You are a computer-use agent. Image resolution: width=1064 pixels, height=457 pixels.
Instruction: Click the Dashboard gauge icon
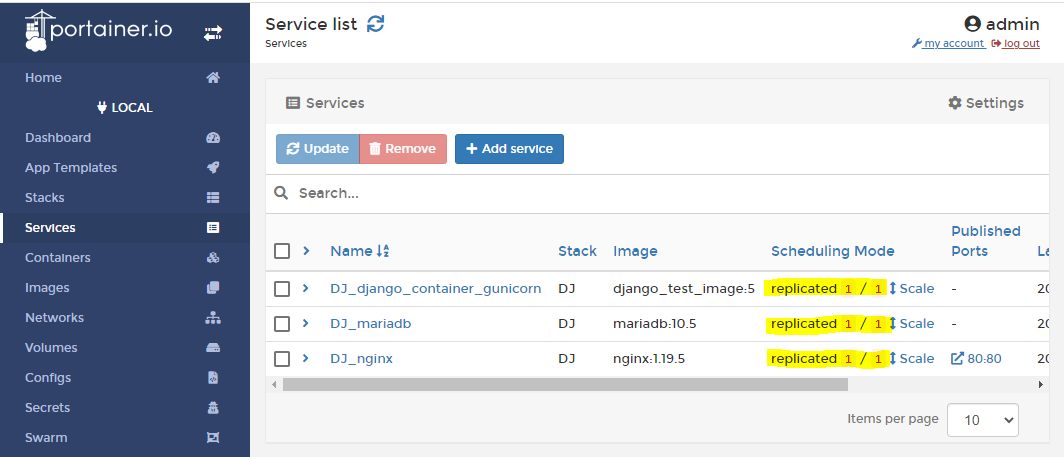click(x=212, y=138)
